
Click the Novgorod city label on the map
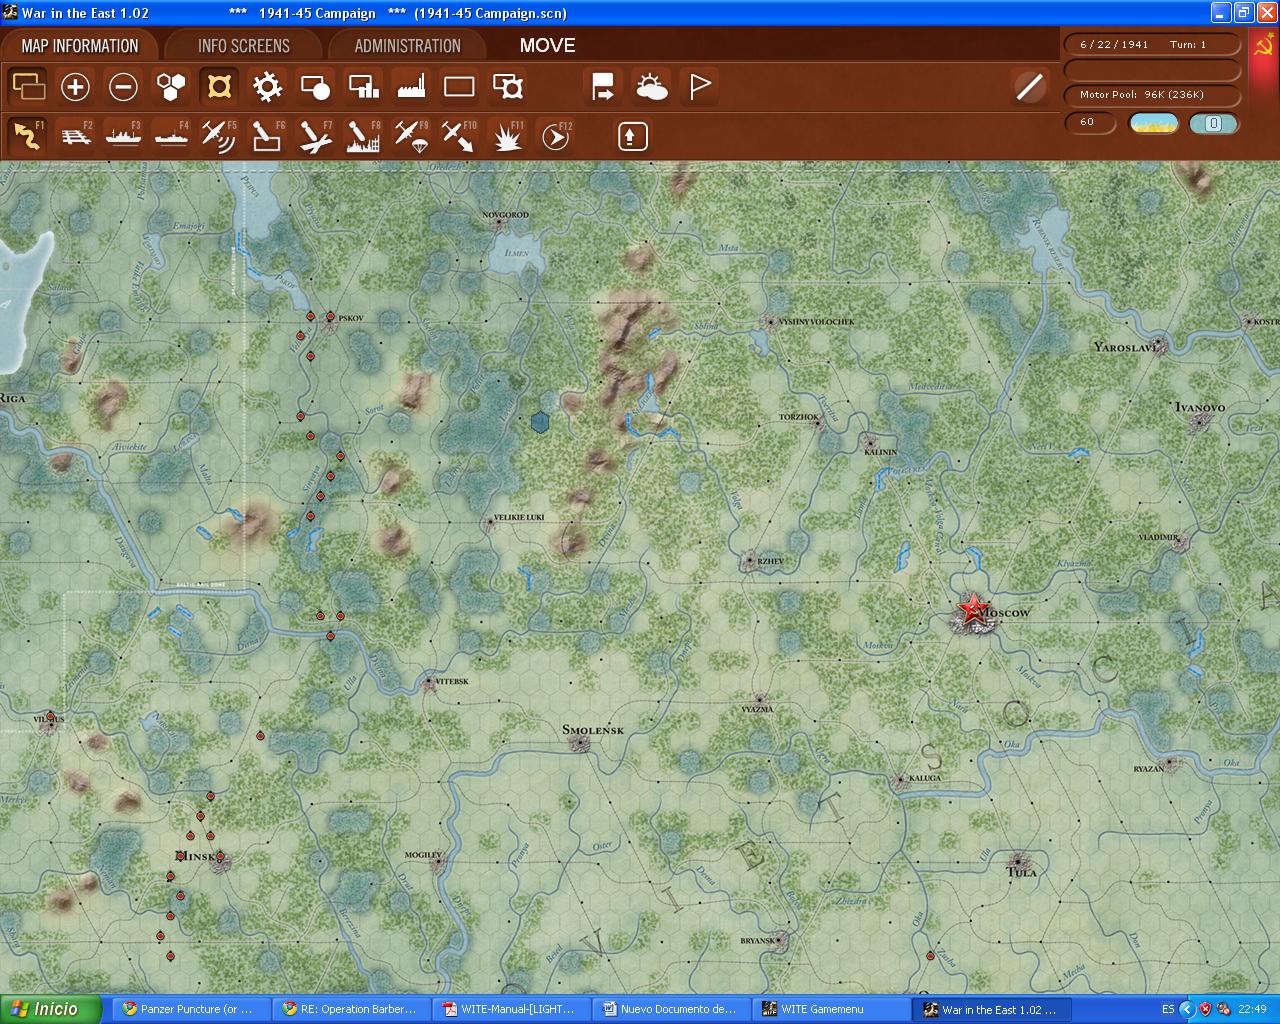pos(505,215)
